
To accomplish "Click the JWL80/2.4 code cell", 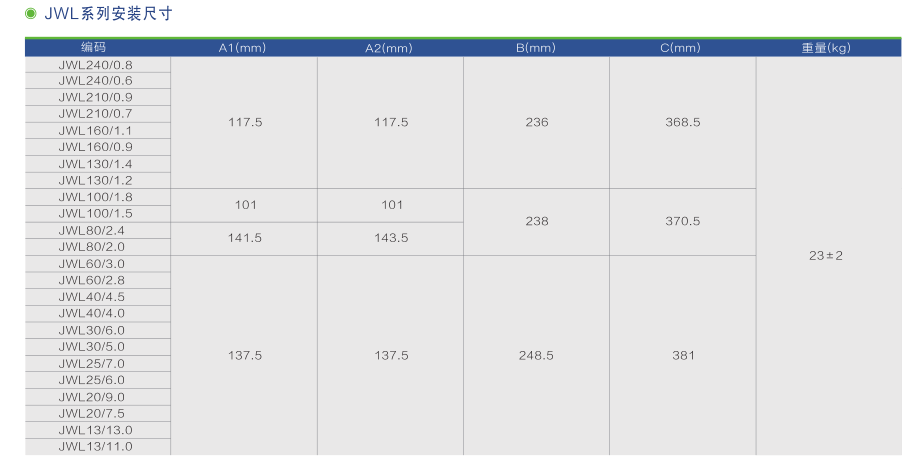I will click(x=92, y=230).
